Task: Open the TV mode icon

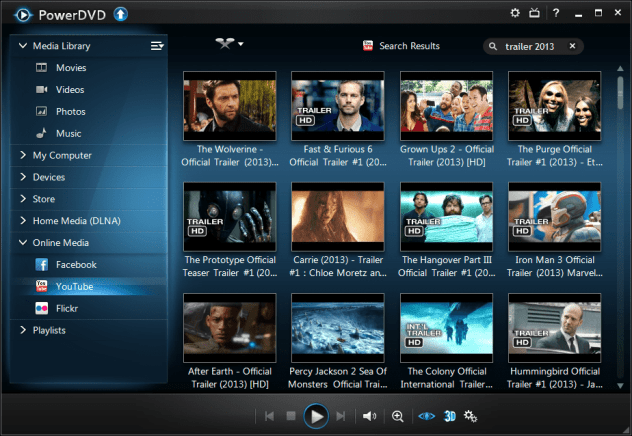Action: (x=537, y=13)
